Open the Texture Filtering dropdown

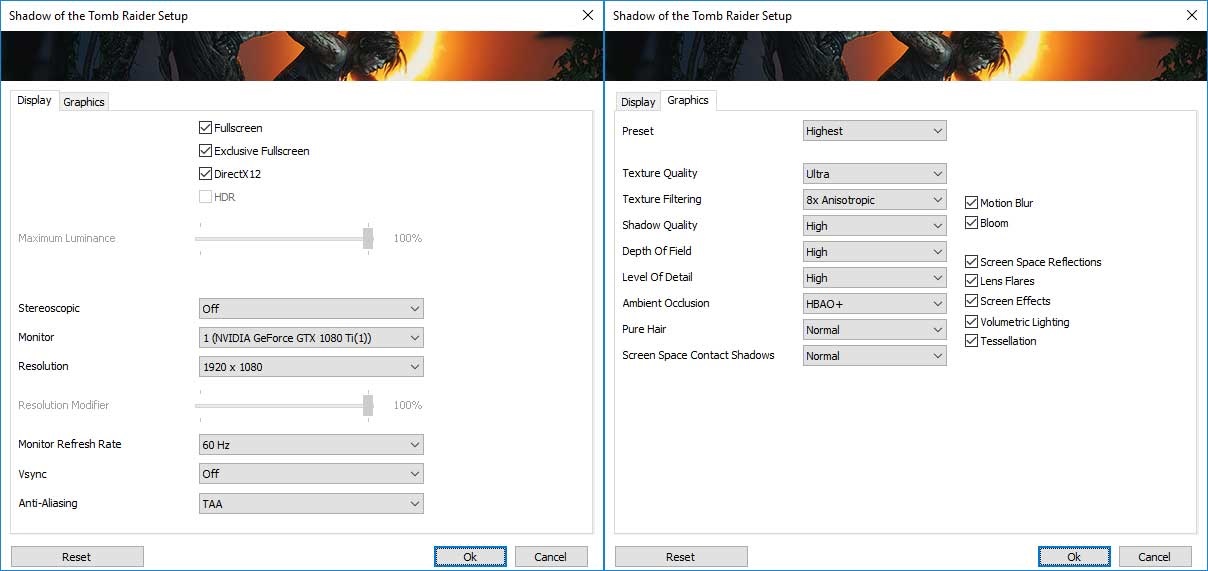(x=875, y=200)
